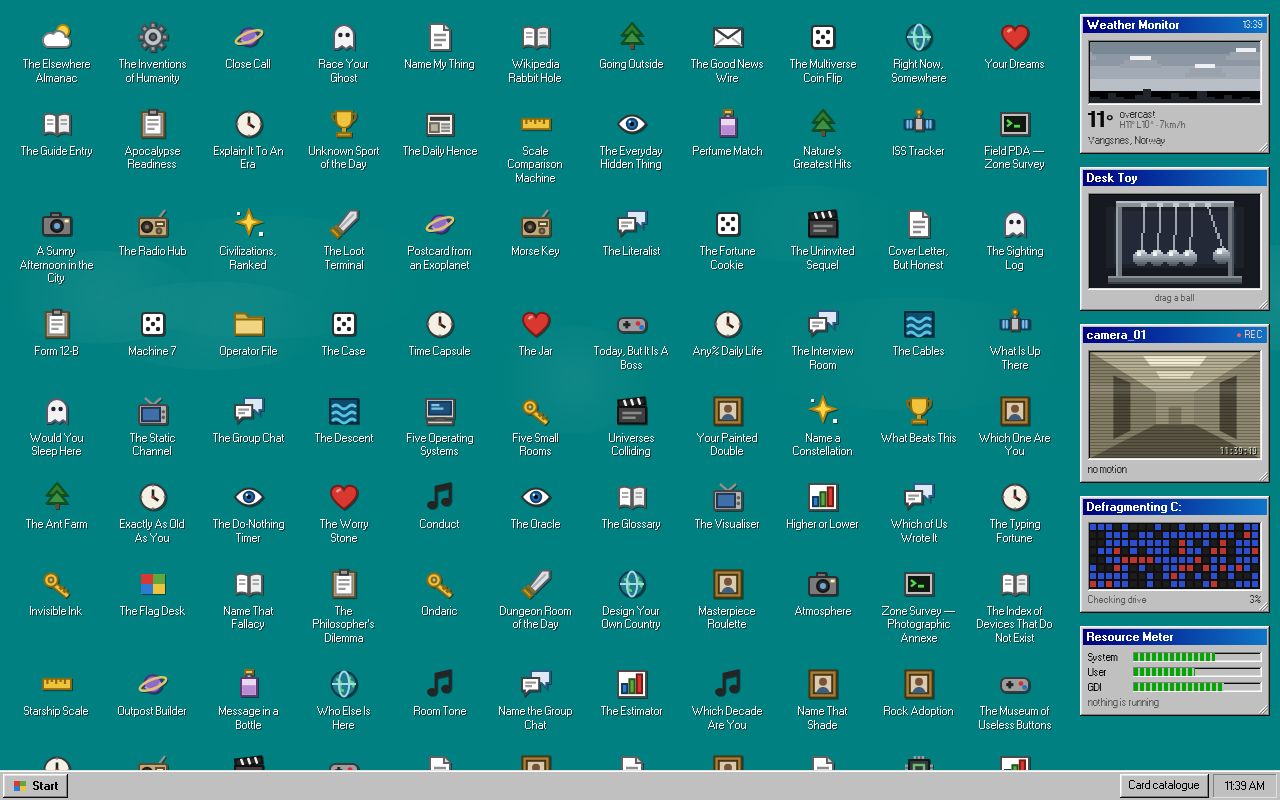Click the Card catalogue taskbar button

pyautogui.click(x=1163, y=786)
